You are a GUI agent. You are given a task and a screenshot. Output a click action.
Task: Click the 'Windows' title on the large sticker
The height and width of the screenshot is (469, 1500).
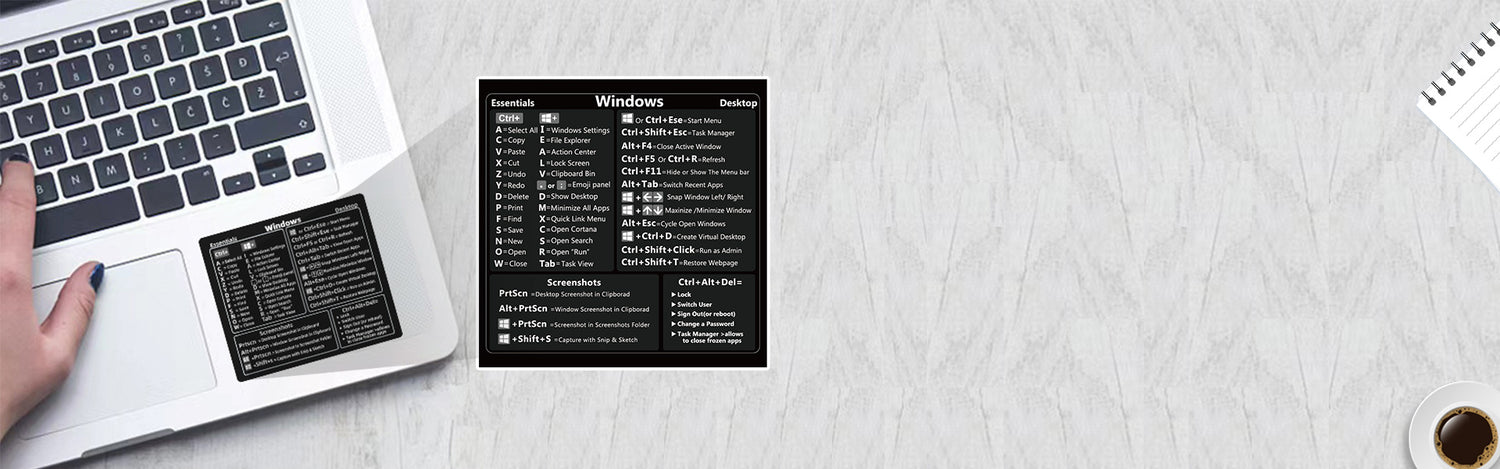click(x=629, y=101)
